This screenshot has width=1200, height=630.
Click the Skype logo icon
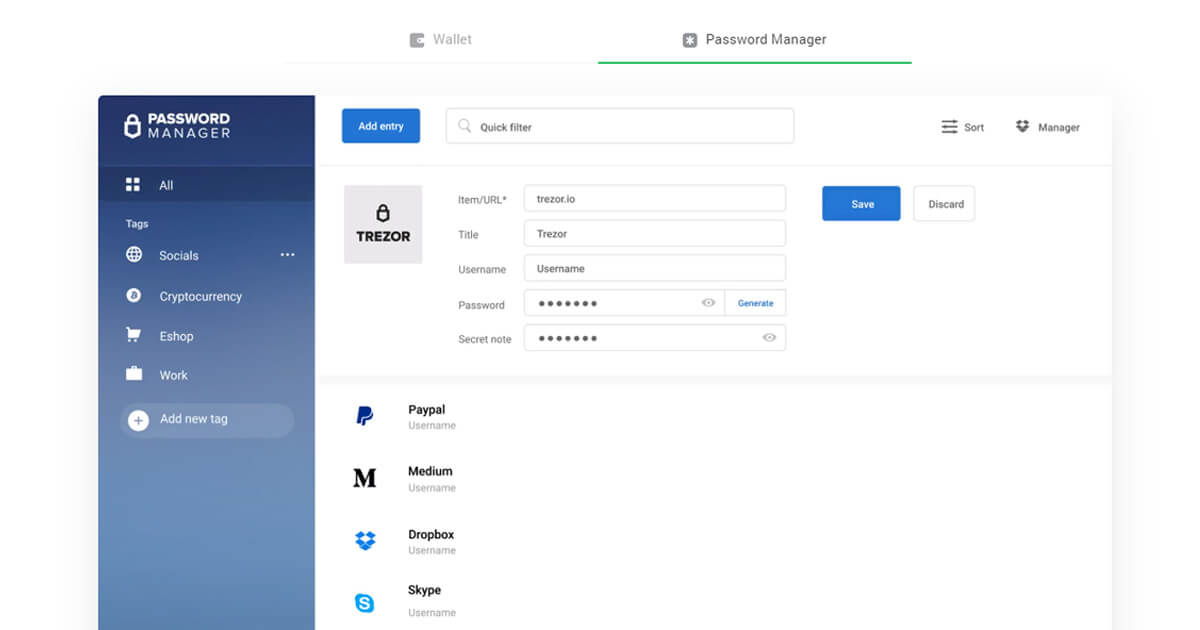pyautogui.click(x=365, y=603)
